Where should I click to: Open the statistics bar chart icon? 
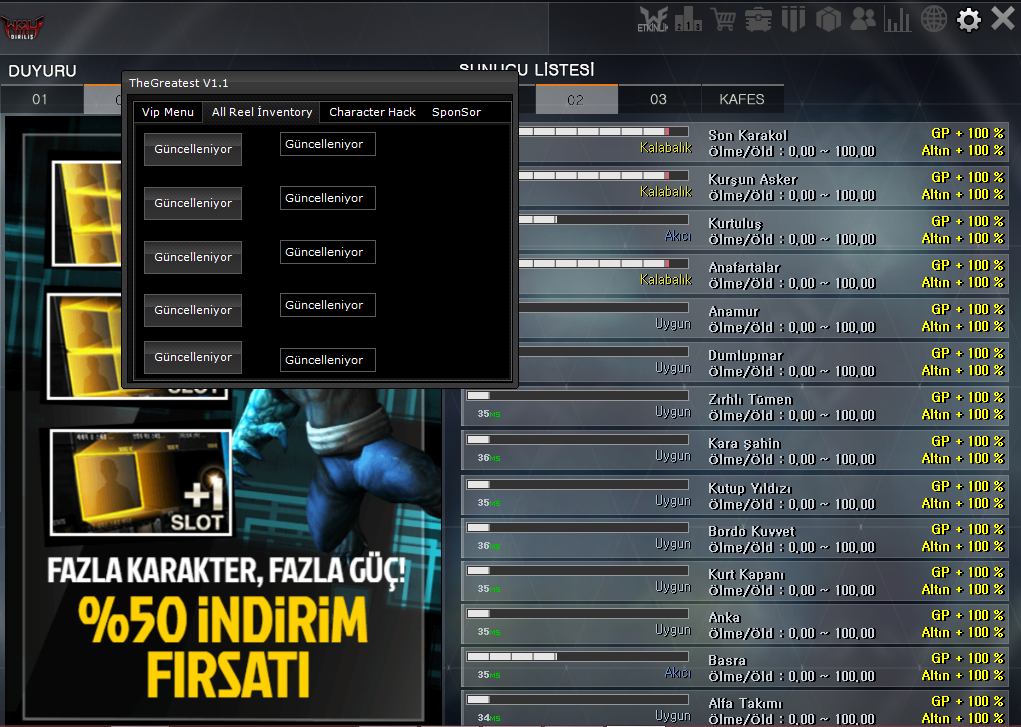click(897, 20)
